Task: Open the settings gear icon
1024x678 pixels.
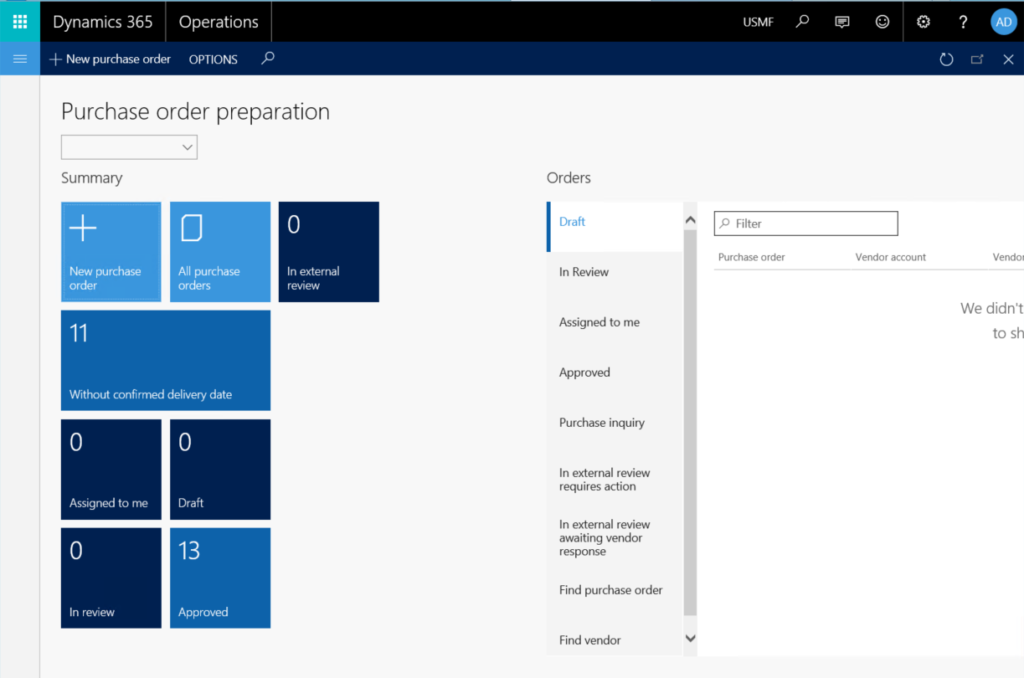Action: pyautogui.click(x=923, y=21)
